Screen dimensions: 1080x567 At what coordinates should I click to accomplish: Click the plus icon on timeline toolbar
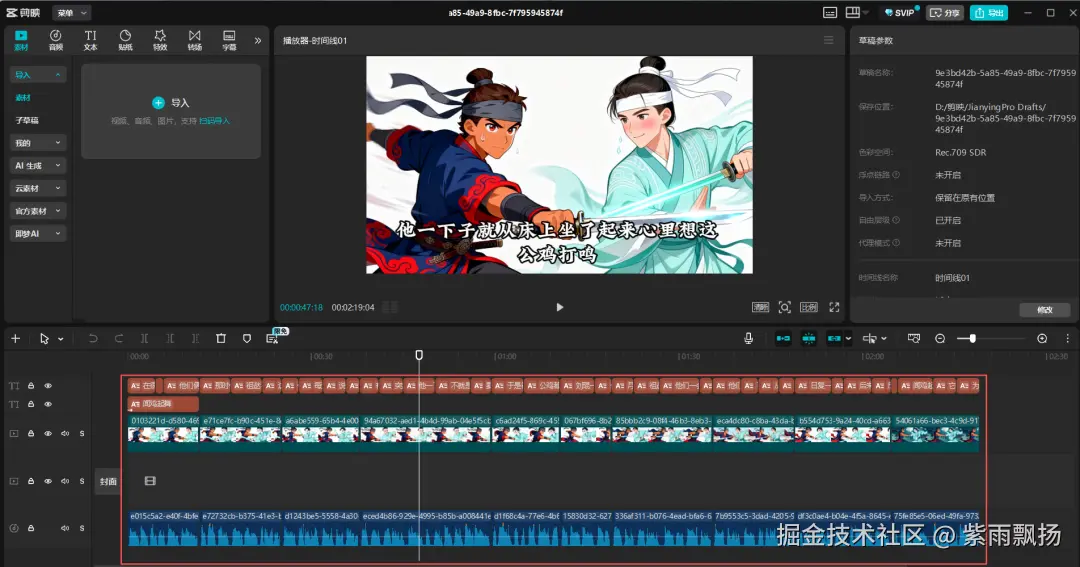(15, 338)
